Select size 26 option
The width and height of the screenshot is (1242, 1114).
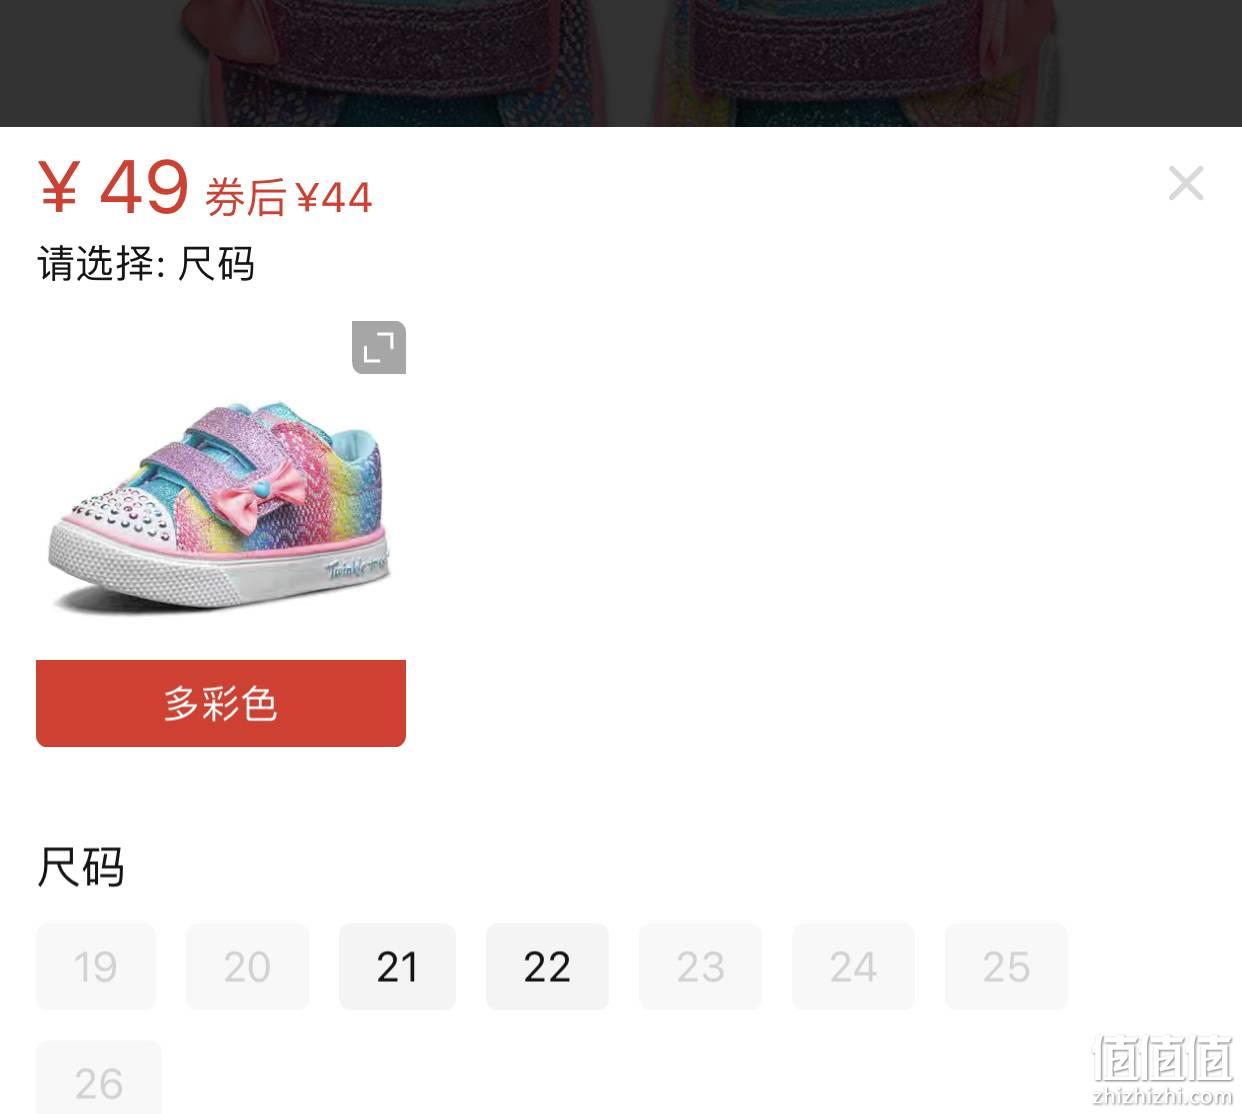pyautogui.click(x=98, y=1080)
